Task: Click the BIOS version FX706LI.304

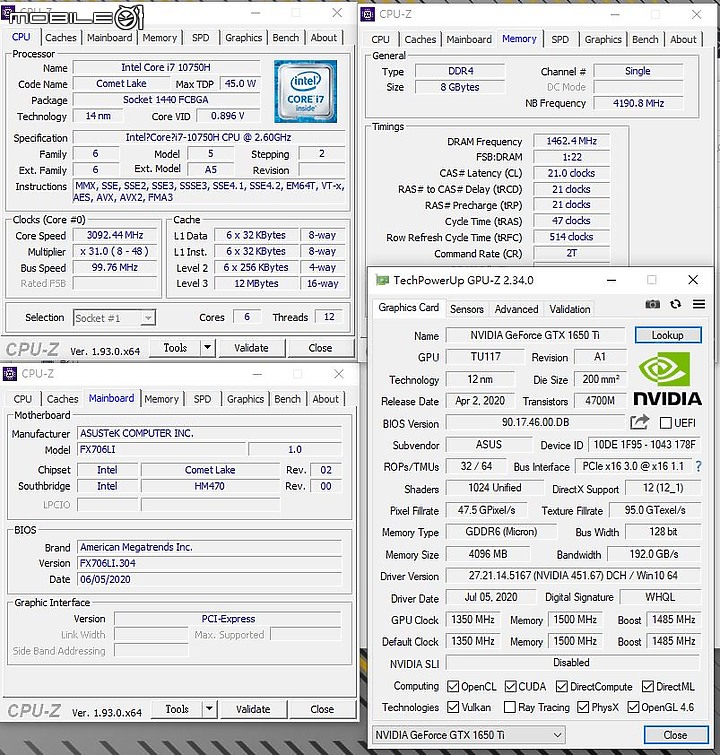Action: pos(209,563)
